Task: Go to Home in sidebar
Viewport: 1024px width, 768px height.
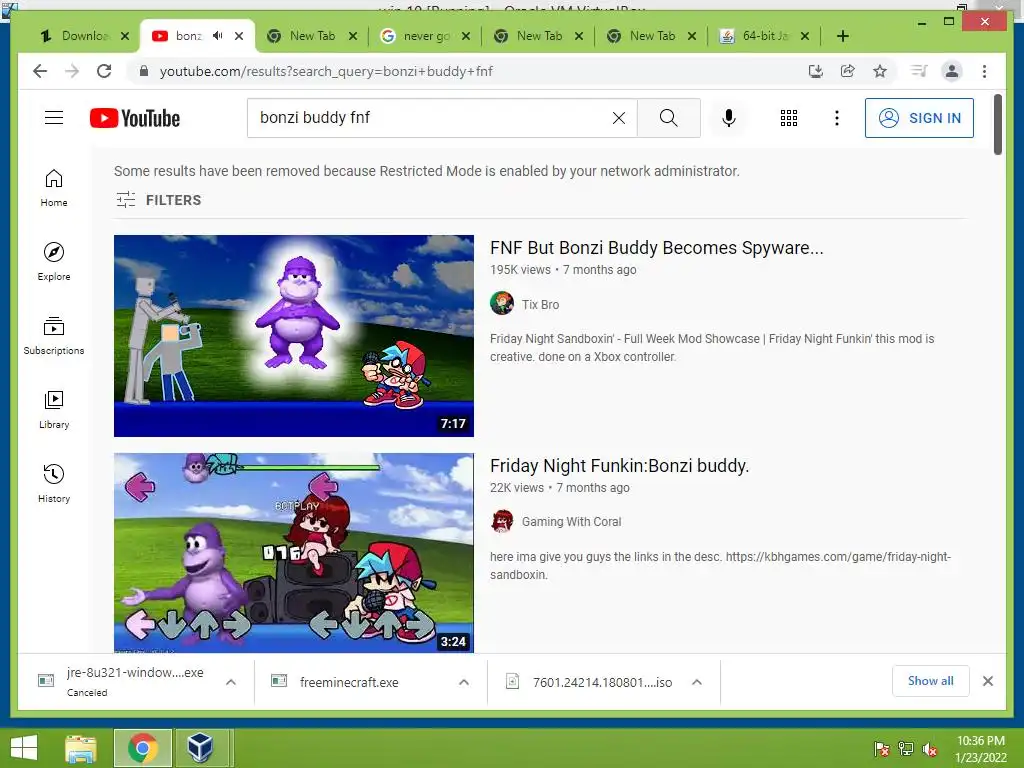Action: (x=54, y=188)
